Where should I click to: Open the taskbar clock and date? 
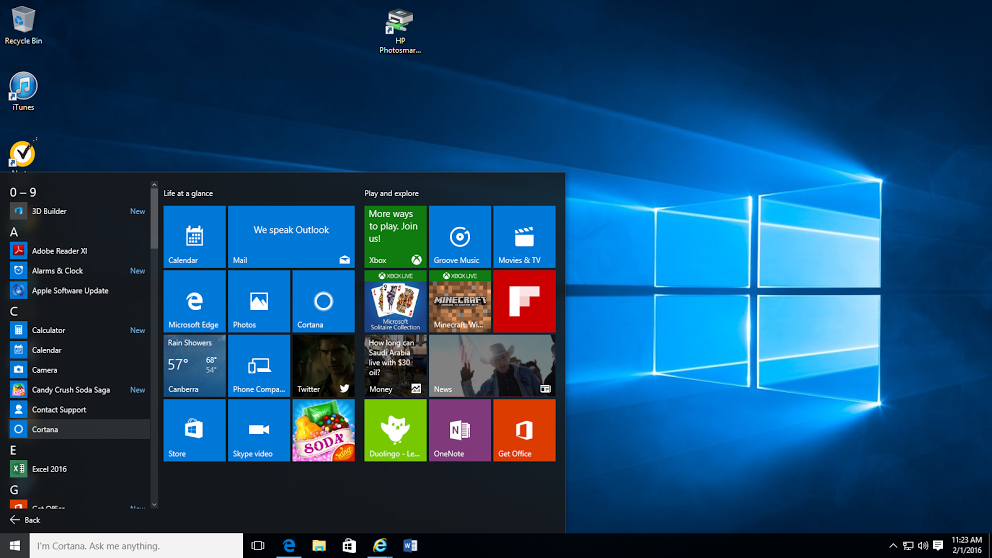click(967, 545)
